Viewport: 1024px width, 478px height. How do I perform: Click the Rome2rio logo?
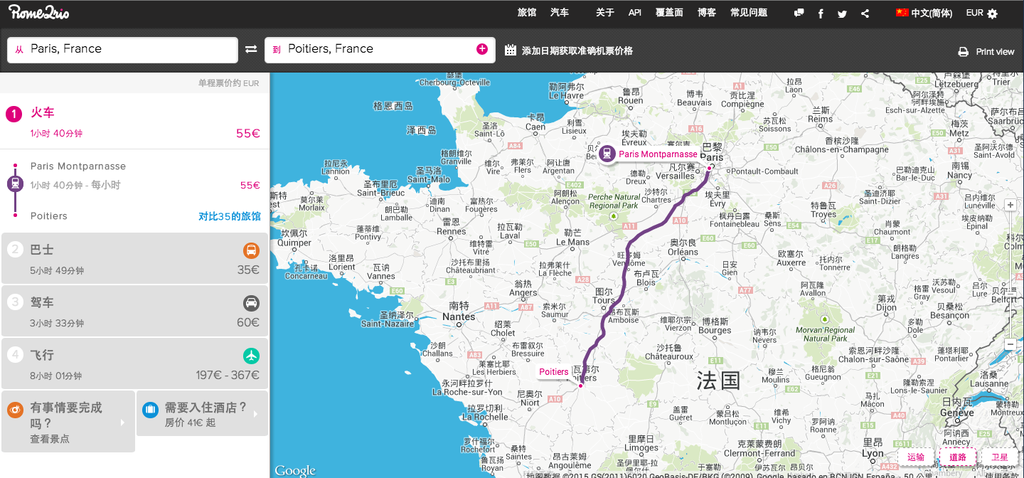pyautogui.click(x=39, y=12)
